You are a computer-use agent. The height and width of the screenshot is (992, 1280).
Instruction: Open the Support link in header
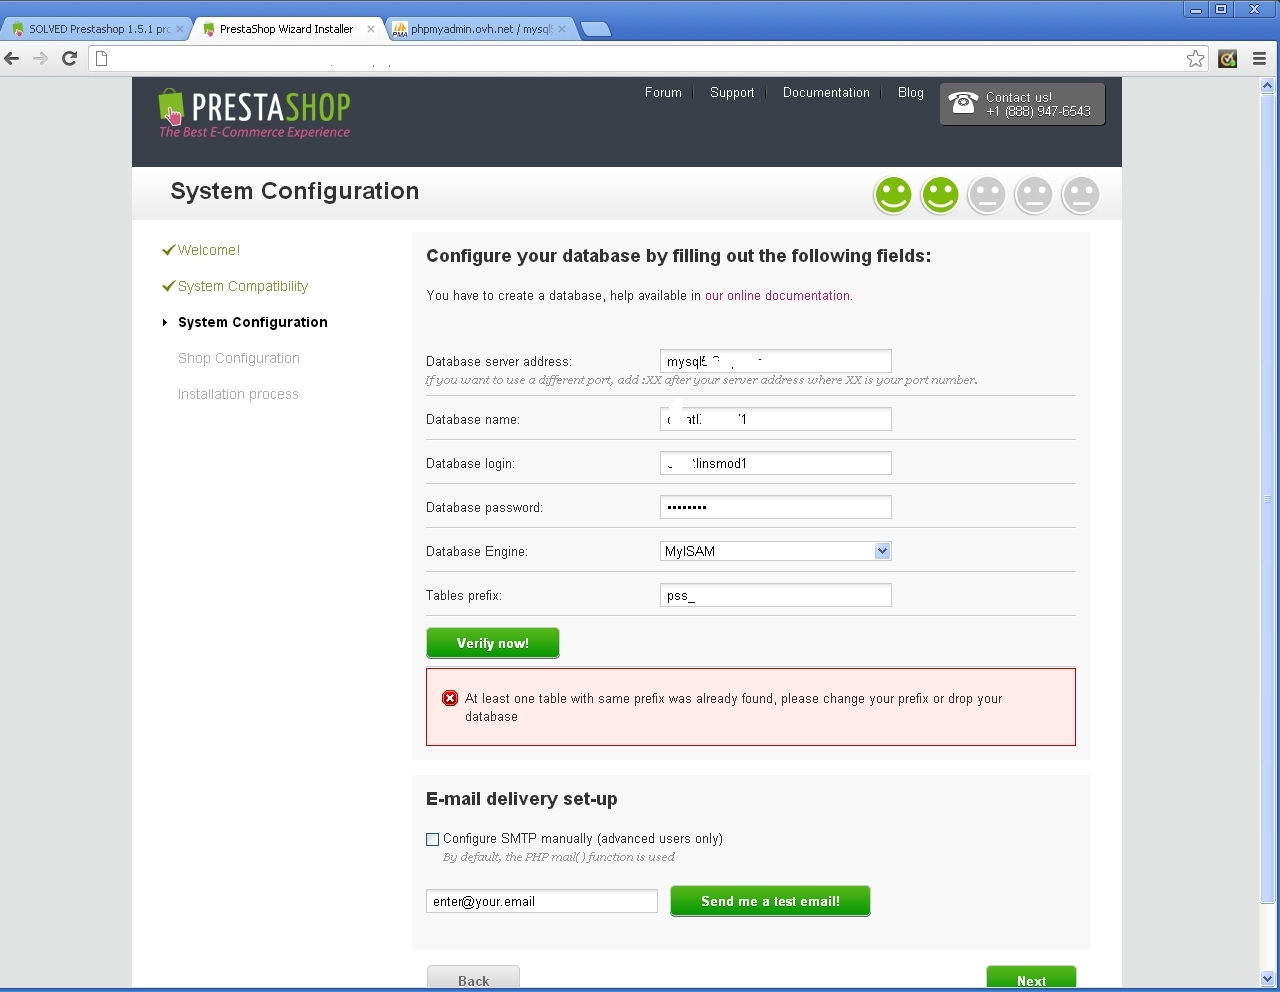coord(732,92)
